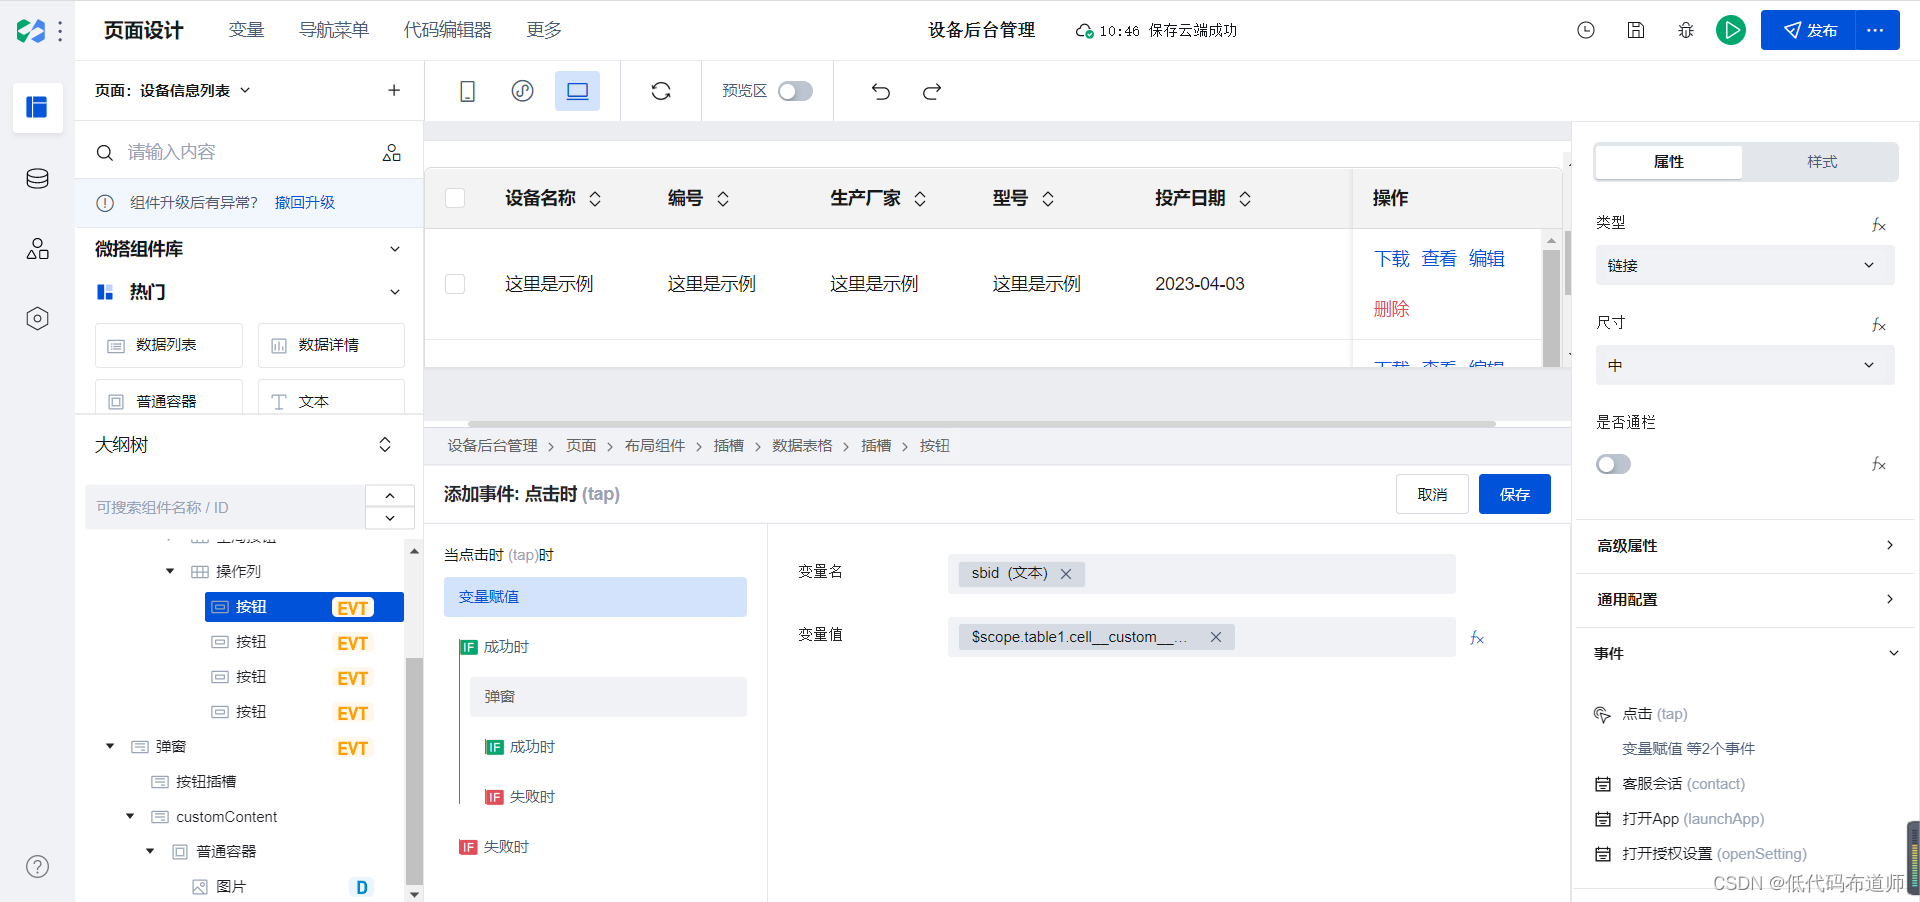This screenshot has width=1920, height=902.
Task: Add a new page with plus icon
Action: pyautogui.click(x=394, y=91)
